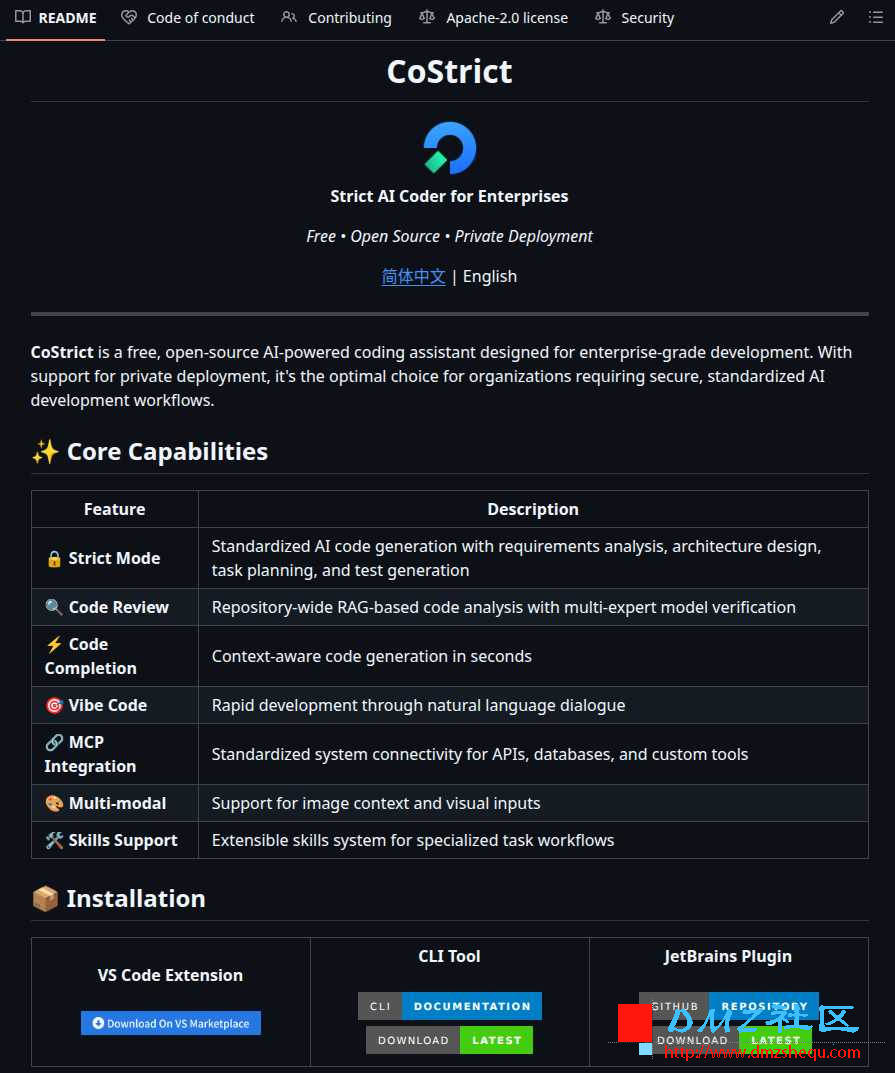Go to the Security tab
Screen dimensions: 895x1073
(647, 18)
